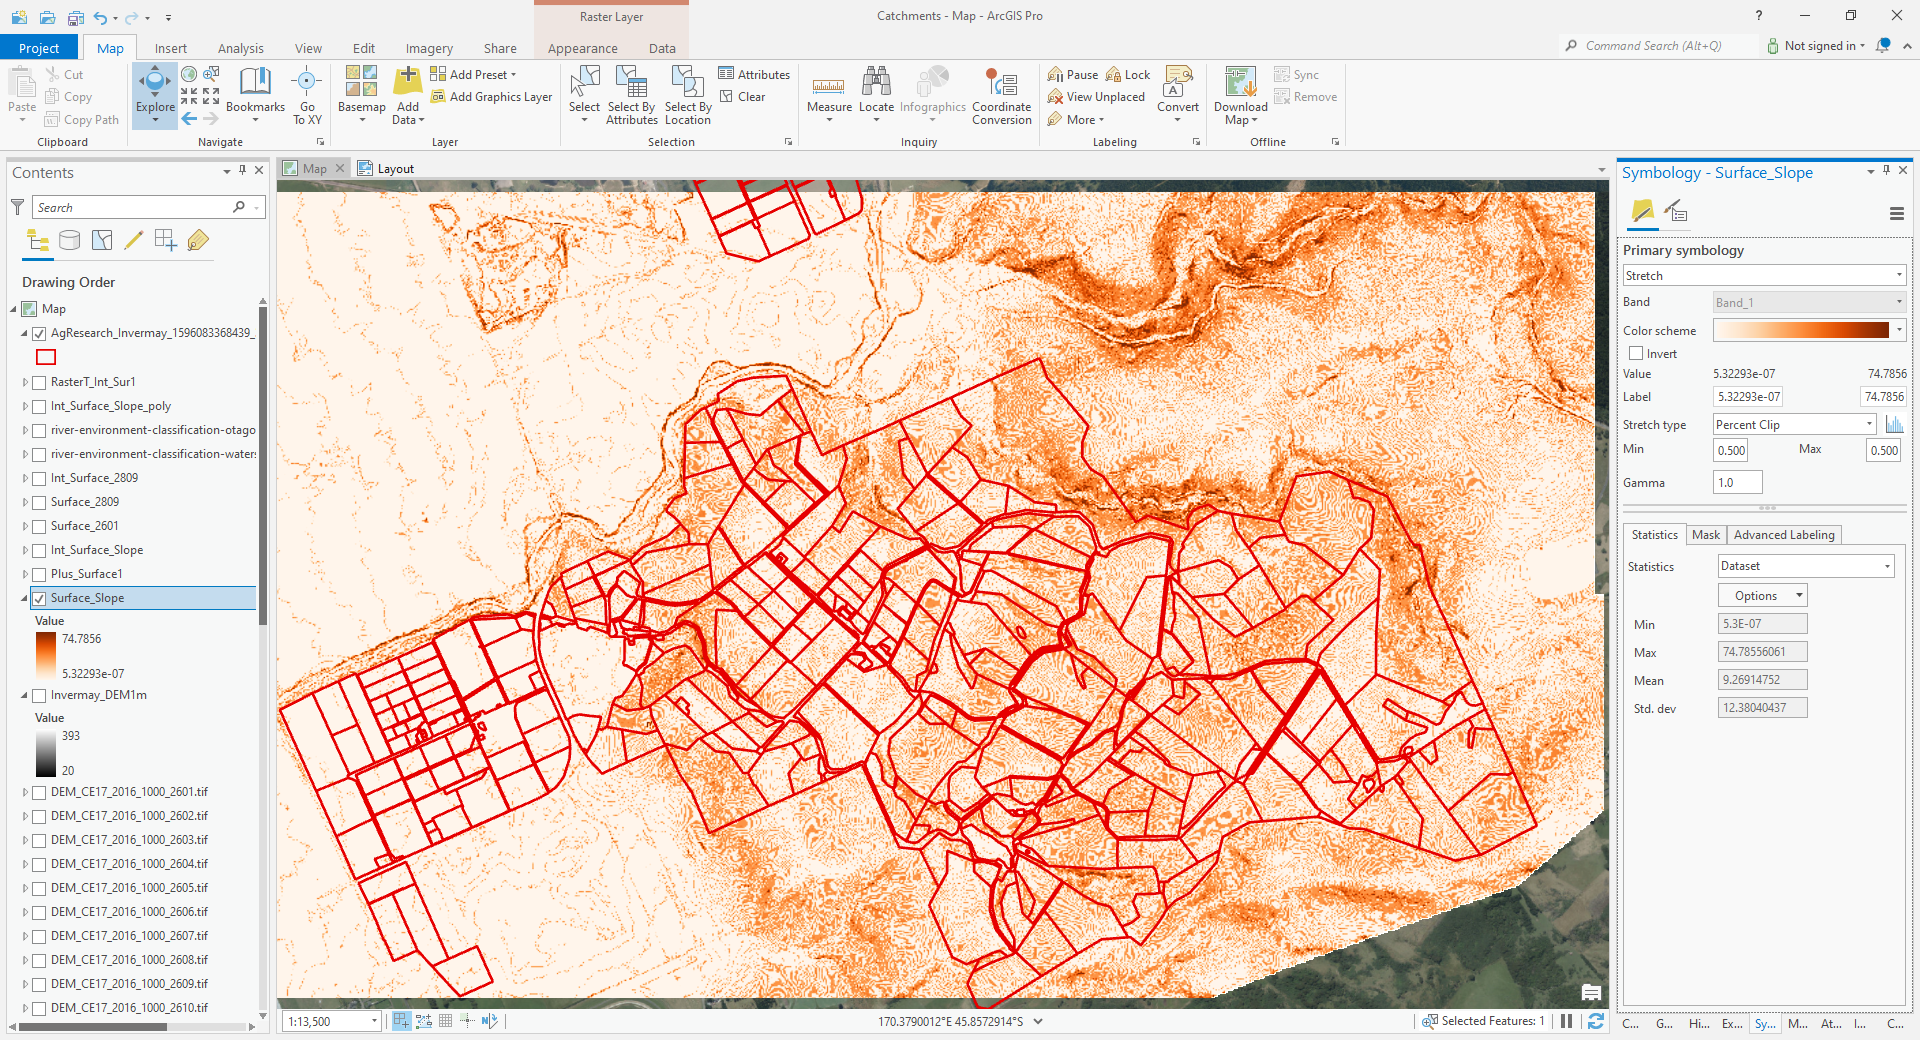Open Coordinate Conversion
The width and height of the screenshot is (1920, 1040).
click(1001, 95)
